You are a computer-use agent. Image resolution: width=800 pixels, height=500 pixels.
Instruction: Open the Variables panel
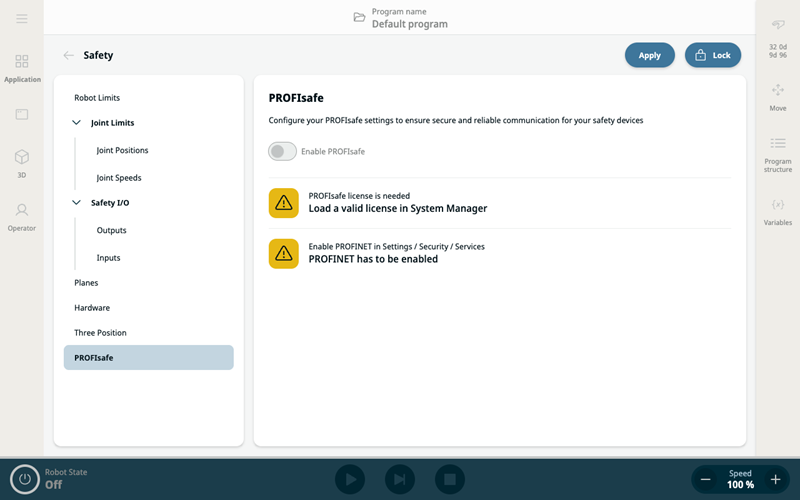coord(777,211)
